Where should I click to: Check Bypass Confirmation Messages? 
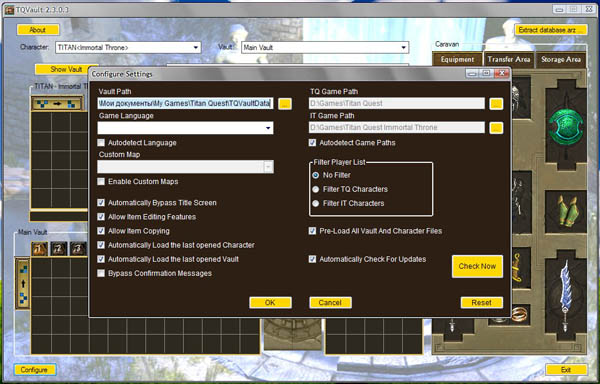pos(101,273)
